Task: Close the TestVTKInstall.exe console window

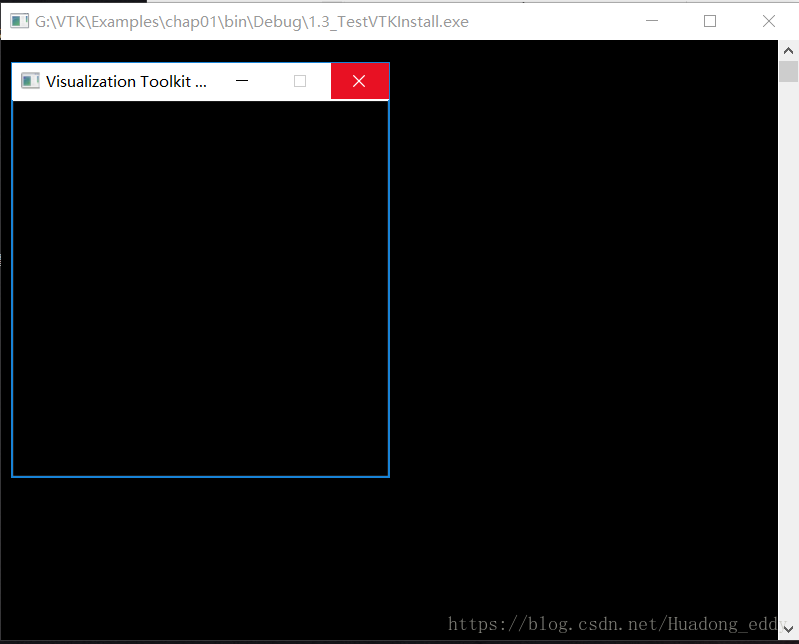Action: (x=768, y=21)
